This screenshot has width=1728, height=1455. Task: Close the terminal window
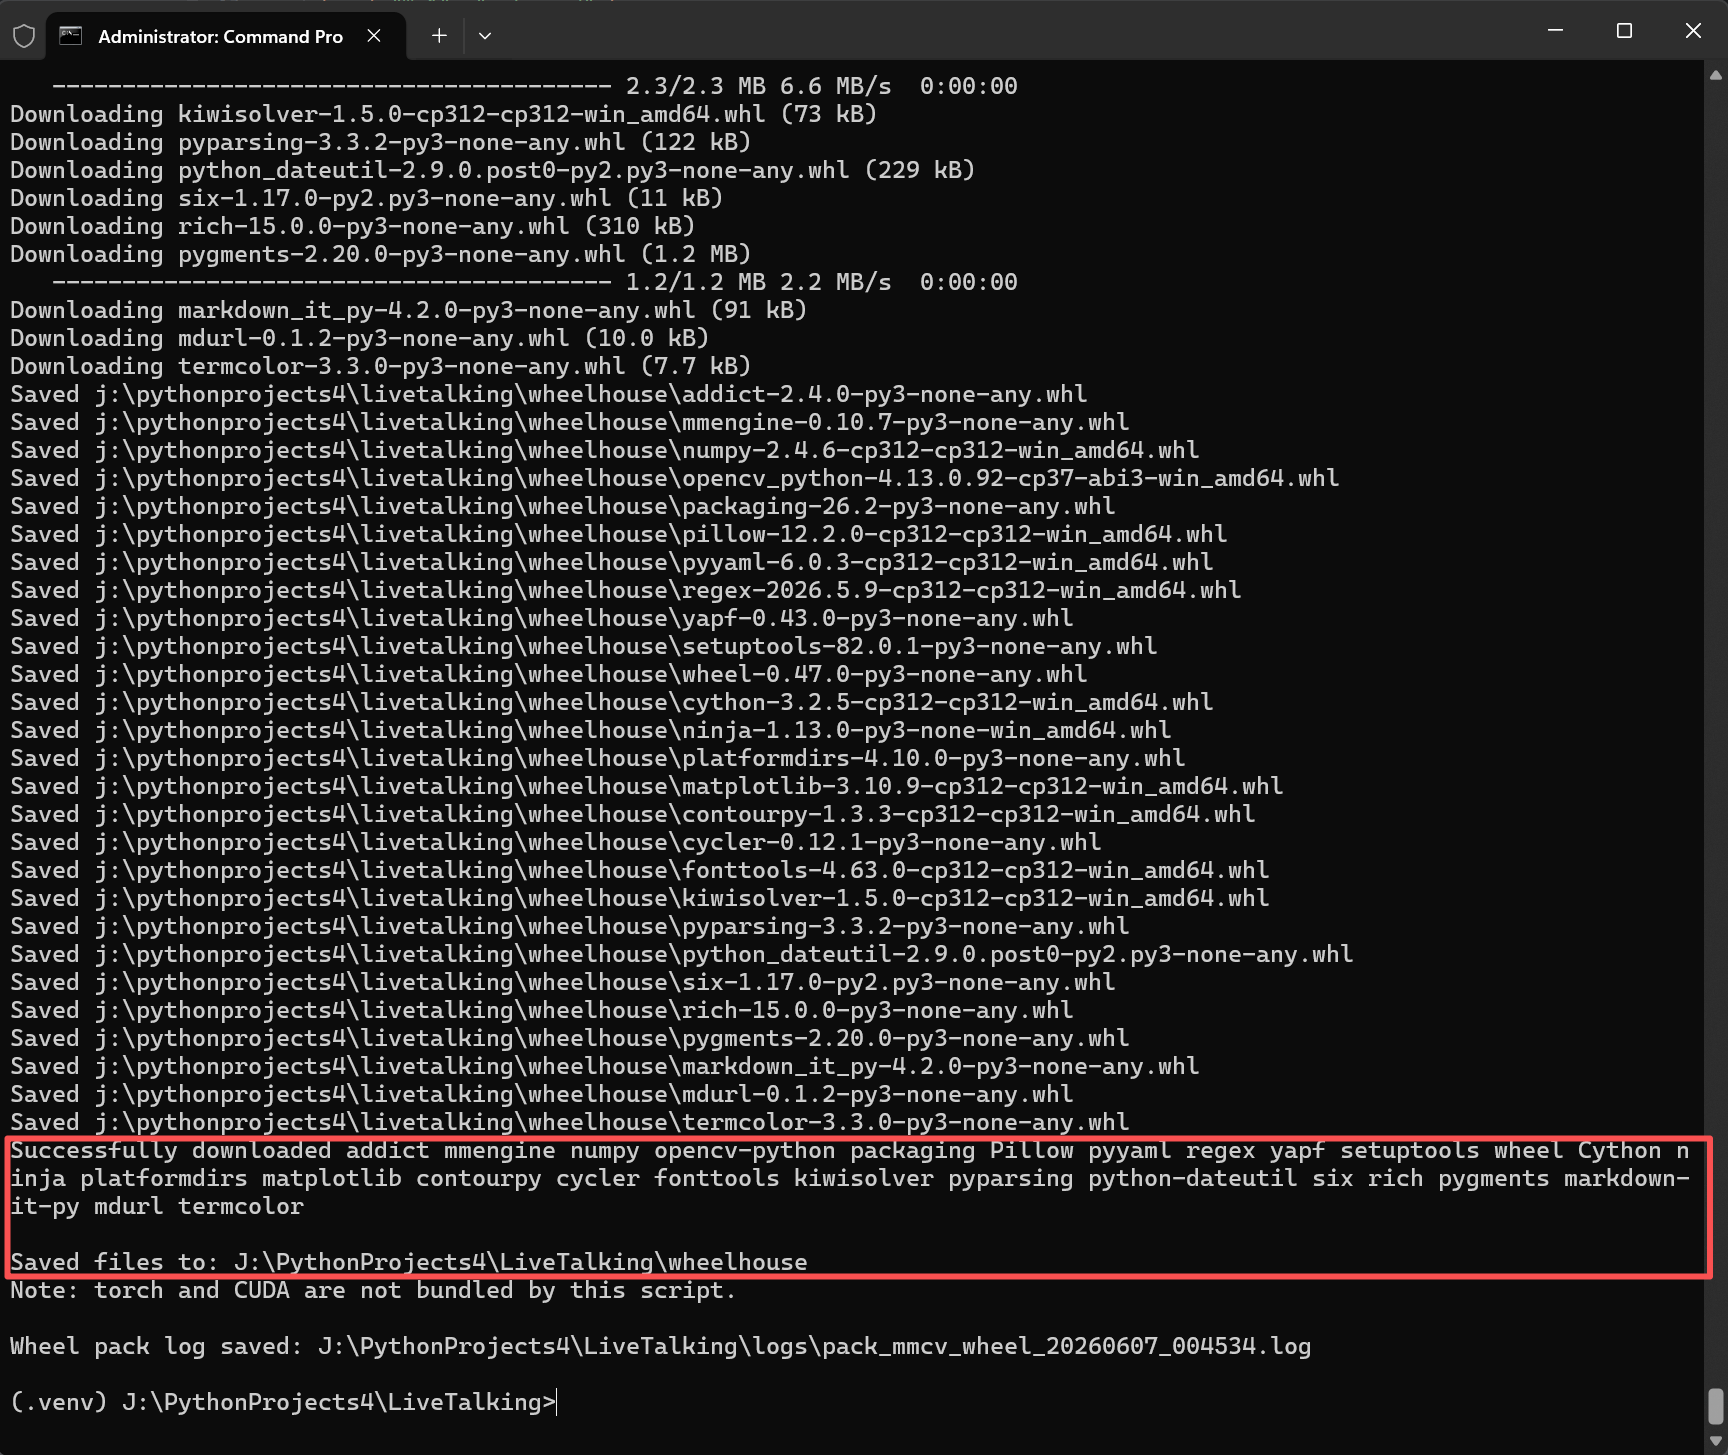pos(1693,31)
